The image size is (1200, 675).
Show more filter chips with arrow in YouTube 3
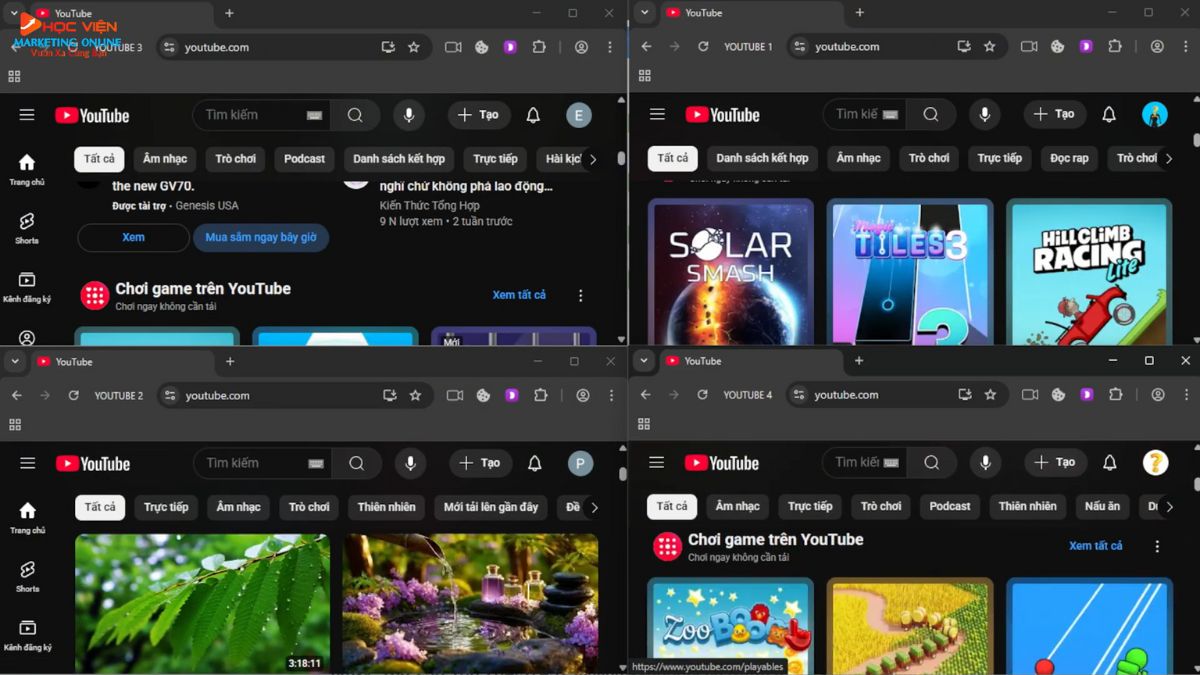[x=593, y=159]
